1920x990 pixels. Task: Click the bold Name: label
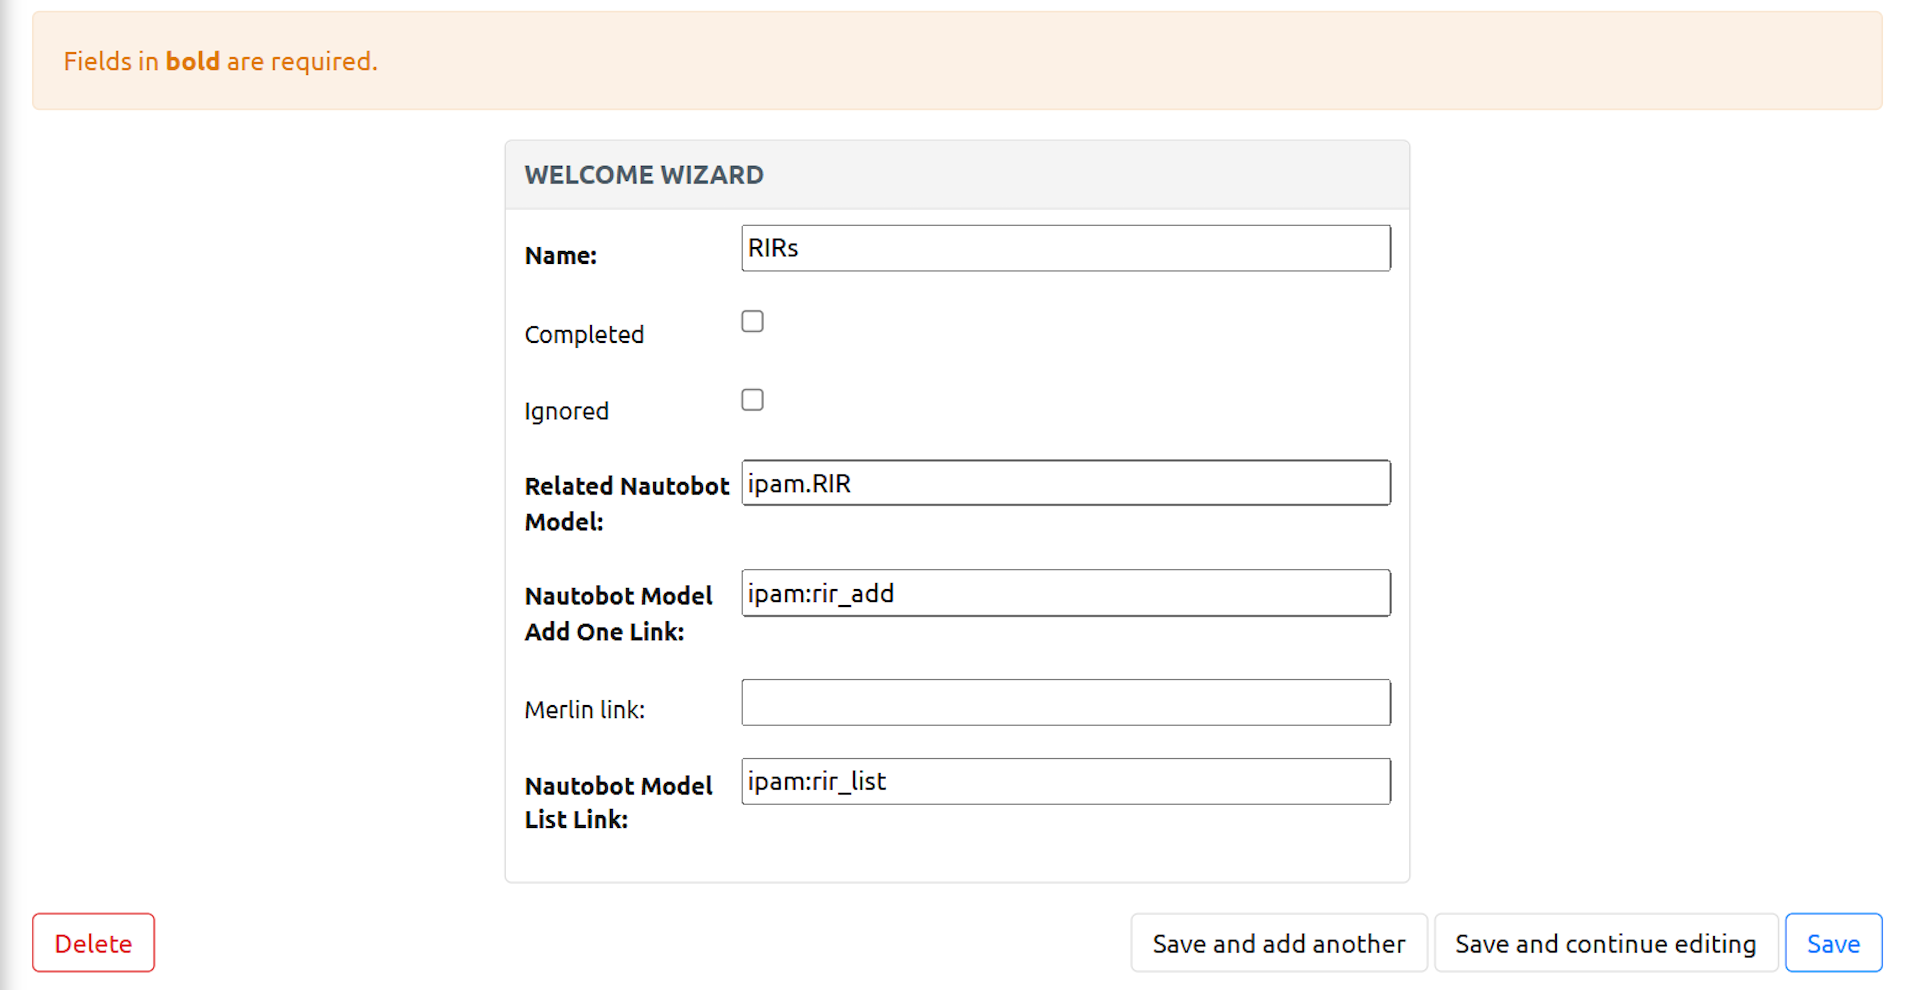click(560, 255)
